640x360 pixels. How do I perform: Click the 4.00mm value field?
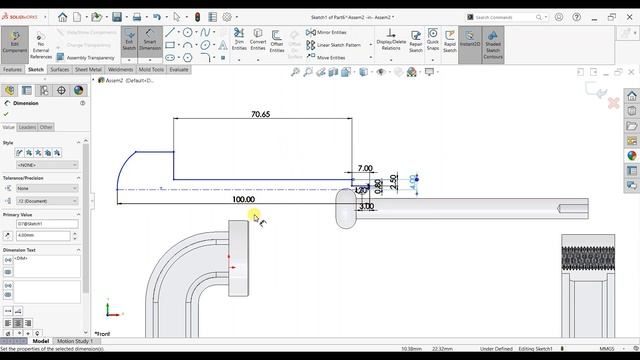43,236
